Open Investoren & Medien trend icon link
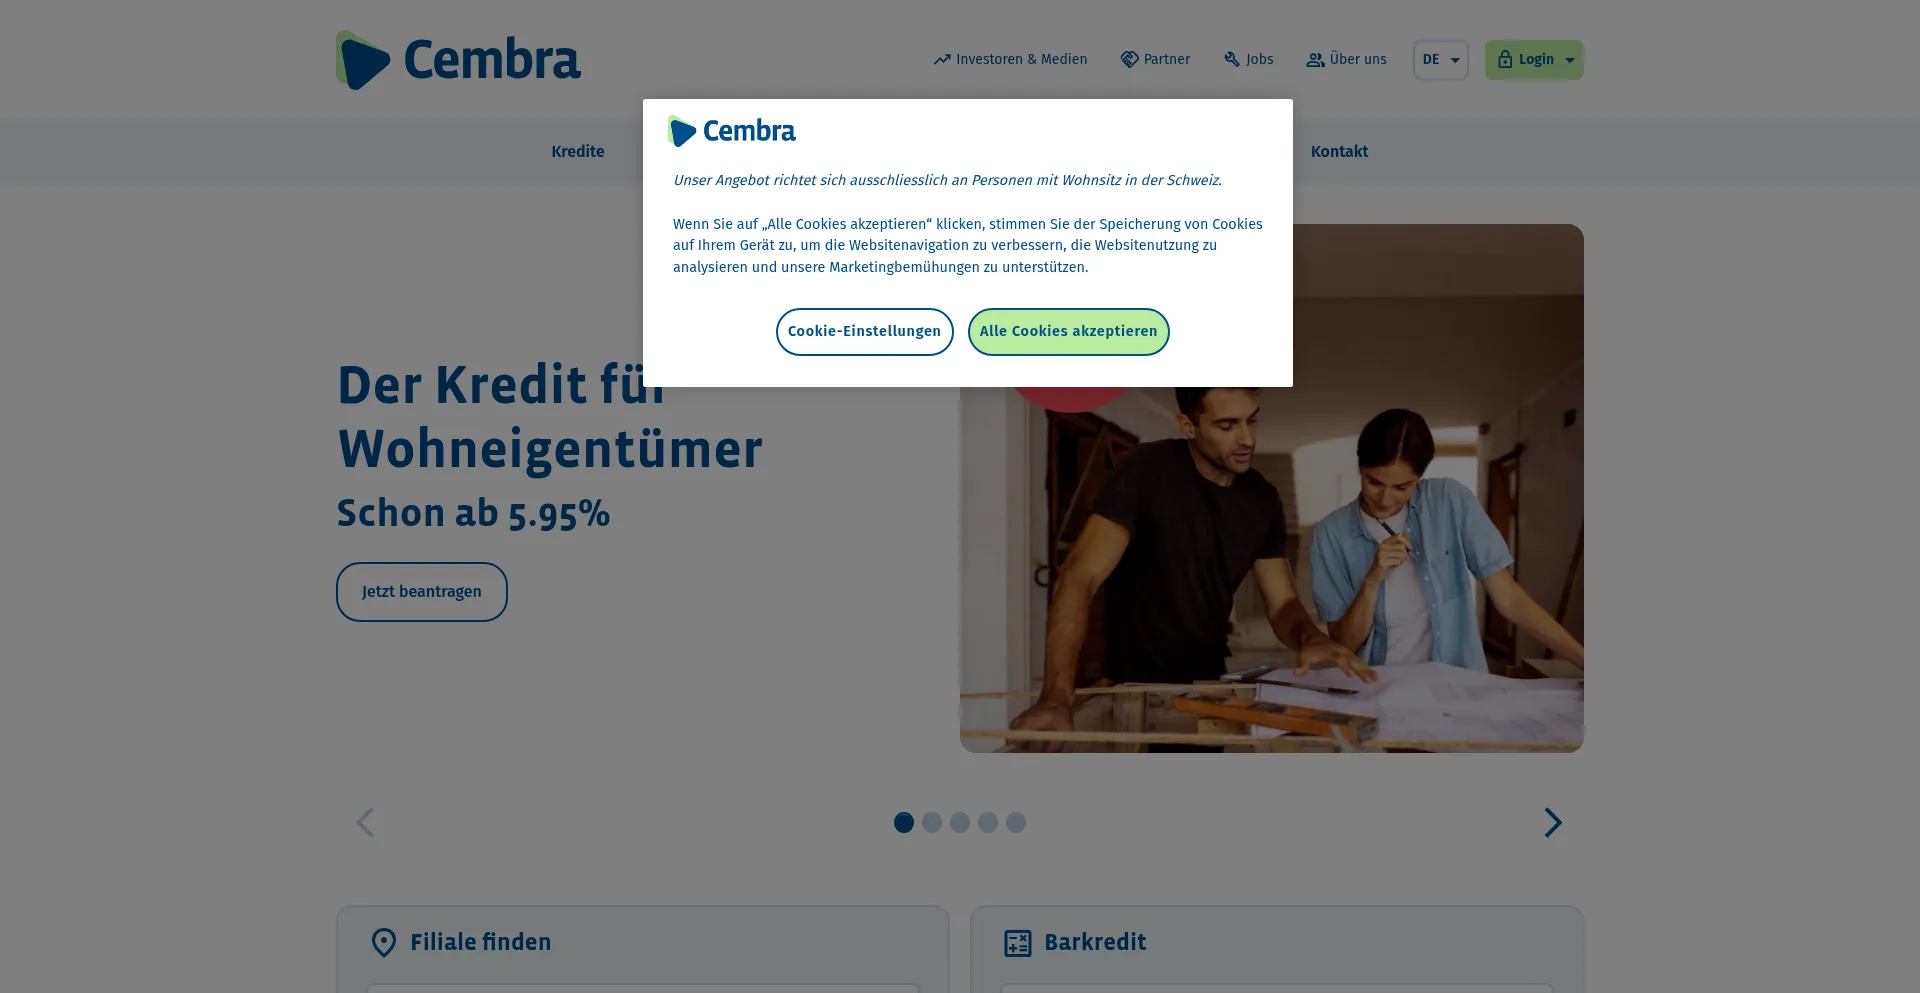 942,60
